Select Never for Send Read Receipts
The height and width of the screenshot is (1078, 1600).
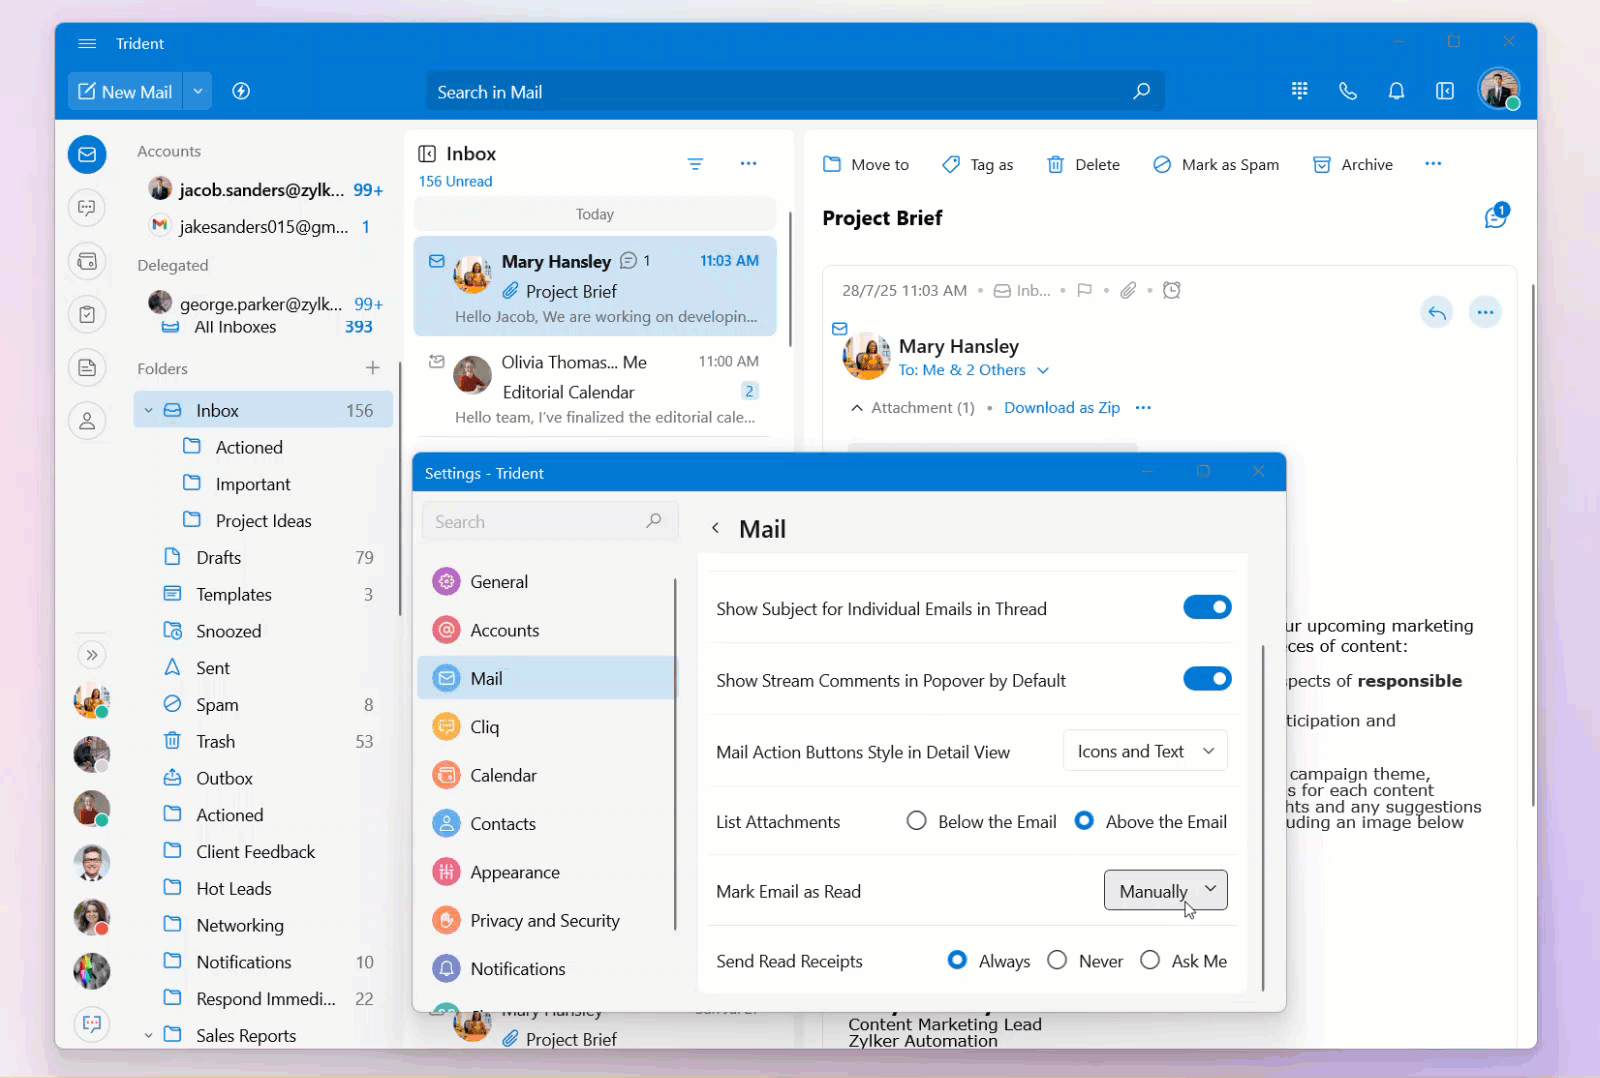pyautogui.click(x=1057, y=960)
